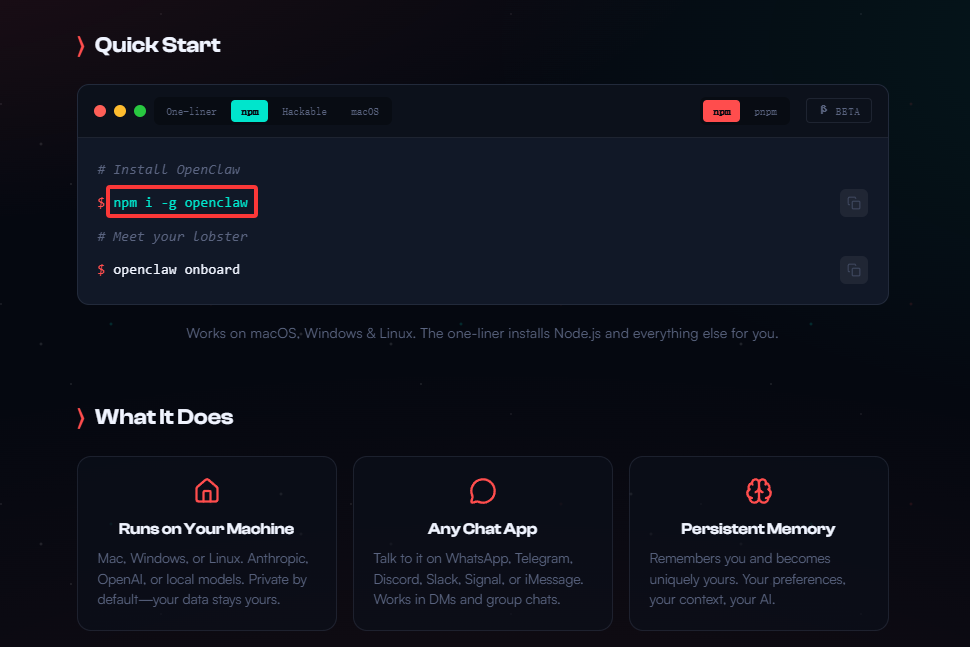The image size is (970, 647).
Task: Enable the BETA channel button
Action: [x=838, y=111]
